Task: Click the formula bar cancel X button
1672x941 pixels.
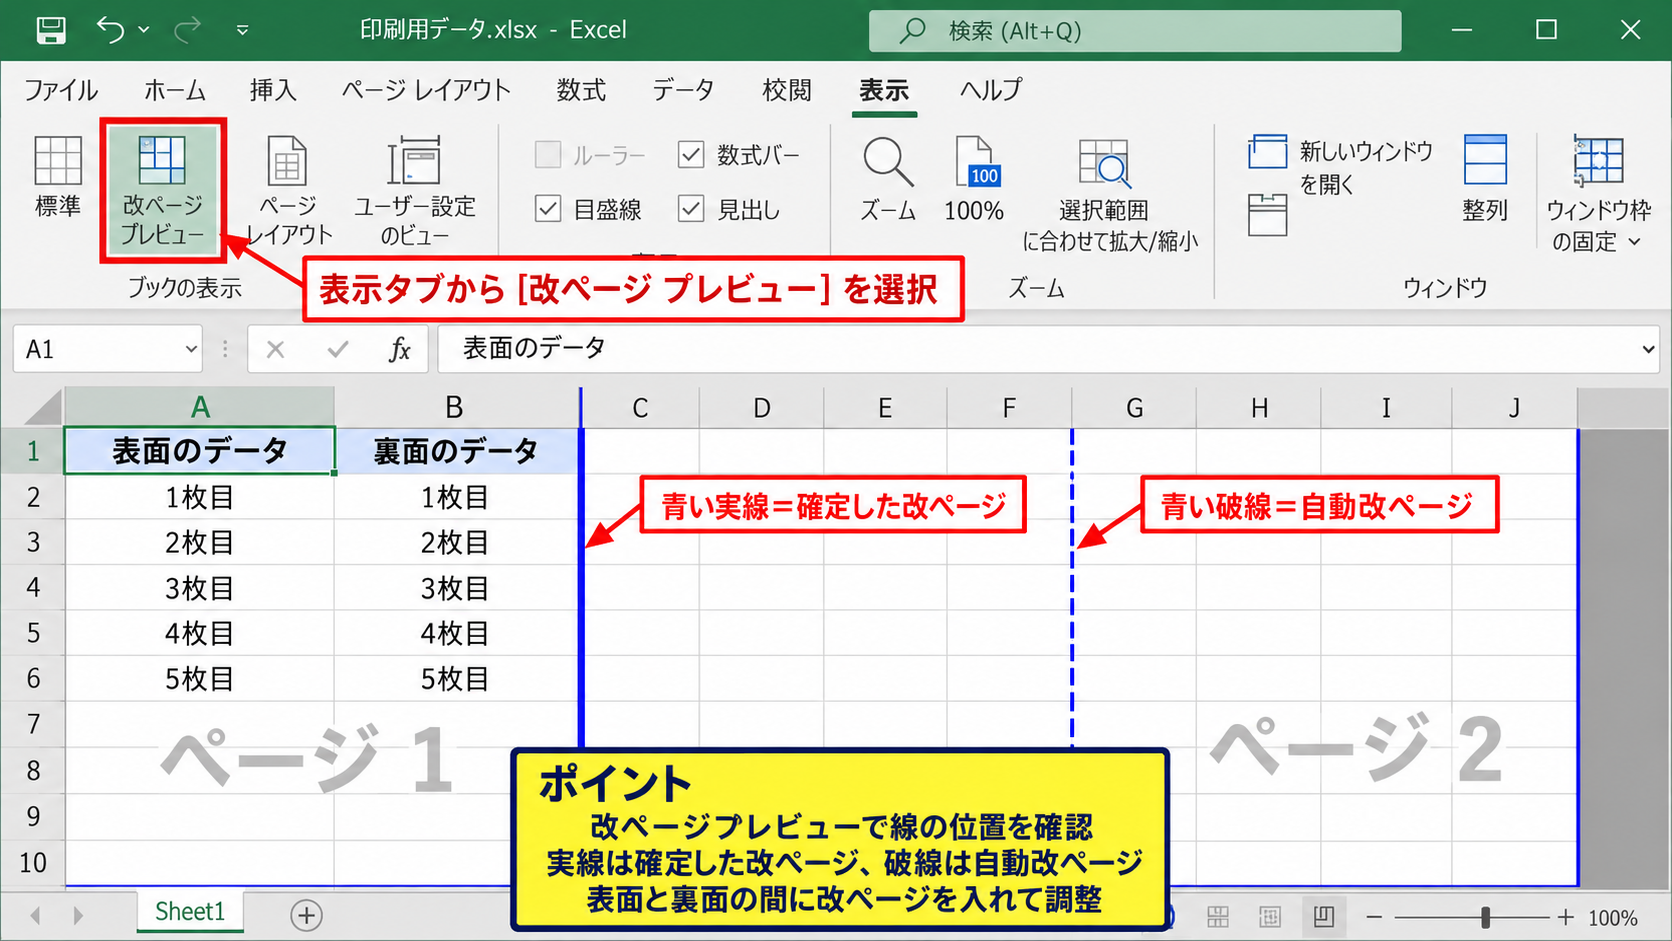Action: (276, 349)
